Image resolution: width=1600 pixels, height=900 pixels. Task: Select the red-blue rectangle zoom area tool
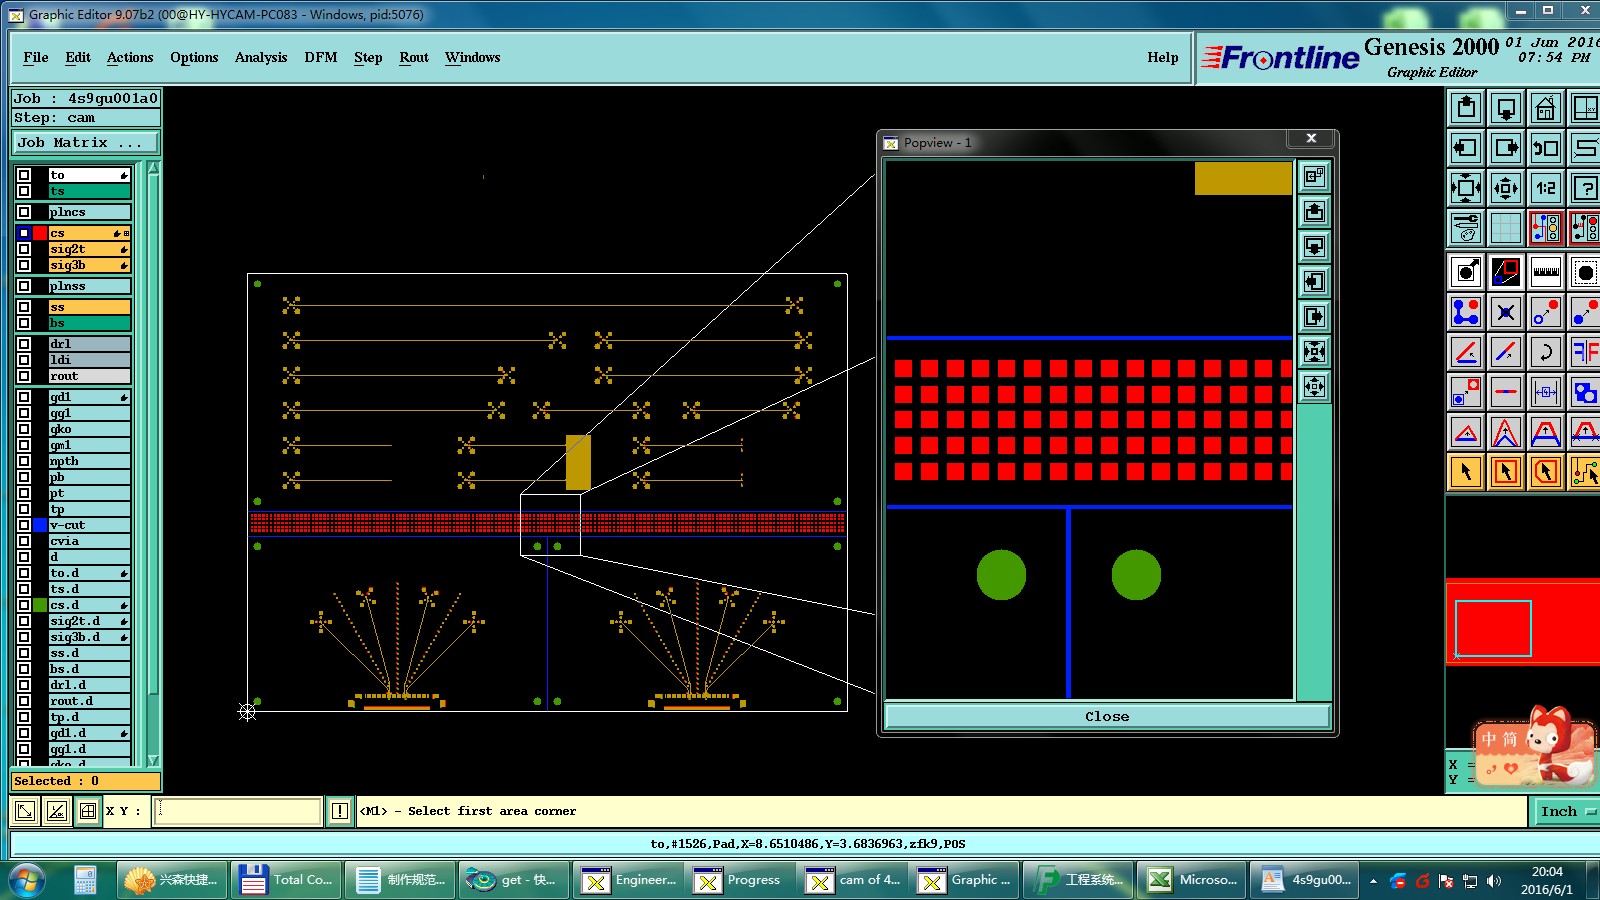1506,272
